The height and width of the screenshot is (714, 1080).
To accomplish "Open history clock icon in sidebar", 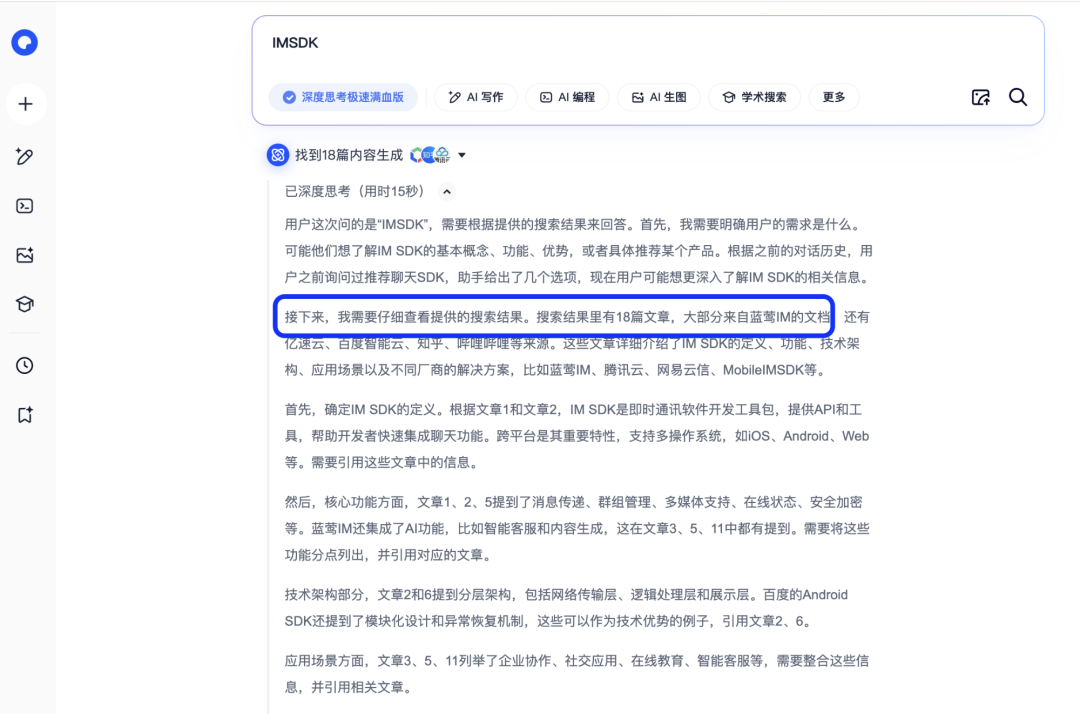I will click(x=25, y=366).
